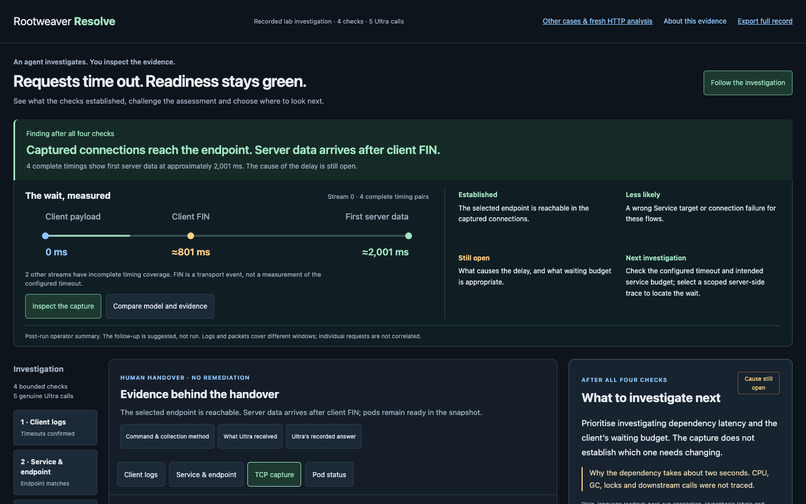Viewport: 806px width, 504px height.
Task: Switch to the Pod status tab
Action: (x=329, y=474)
